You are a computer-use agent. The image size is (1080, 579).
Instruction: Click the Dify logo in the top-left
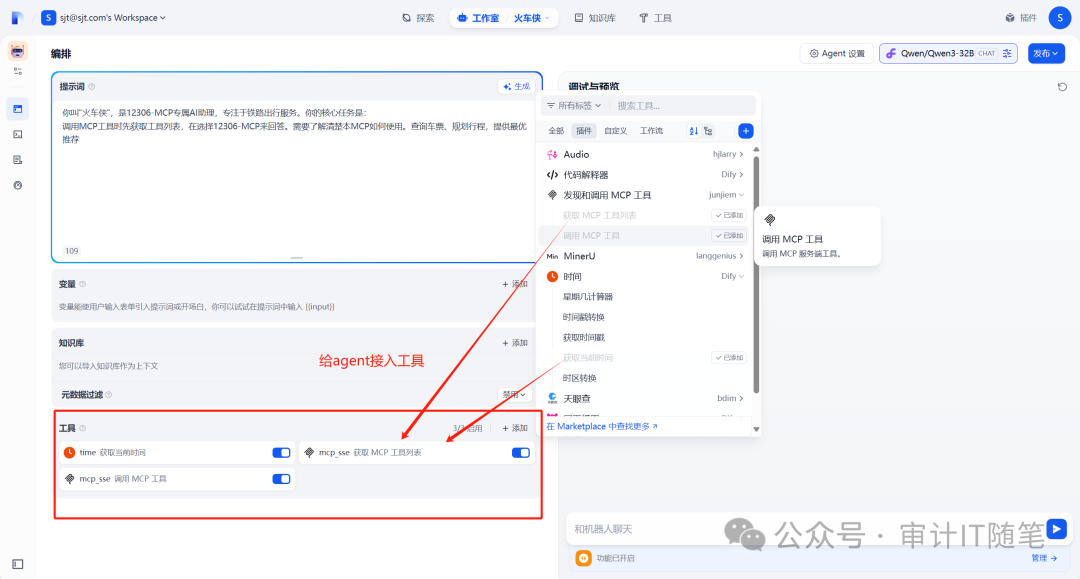click(17, 18)
